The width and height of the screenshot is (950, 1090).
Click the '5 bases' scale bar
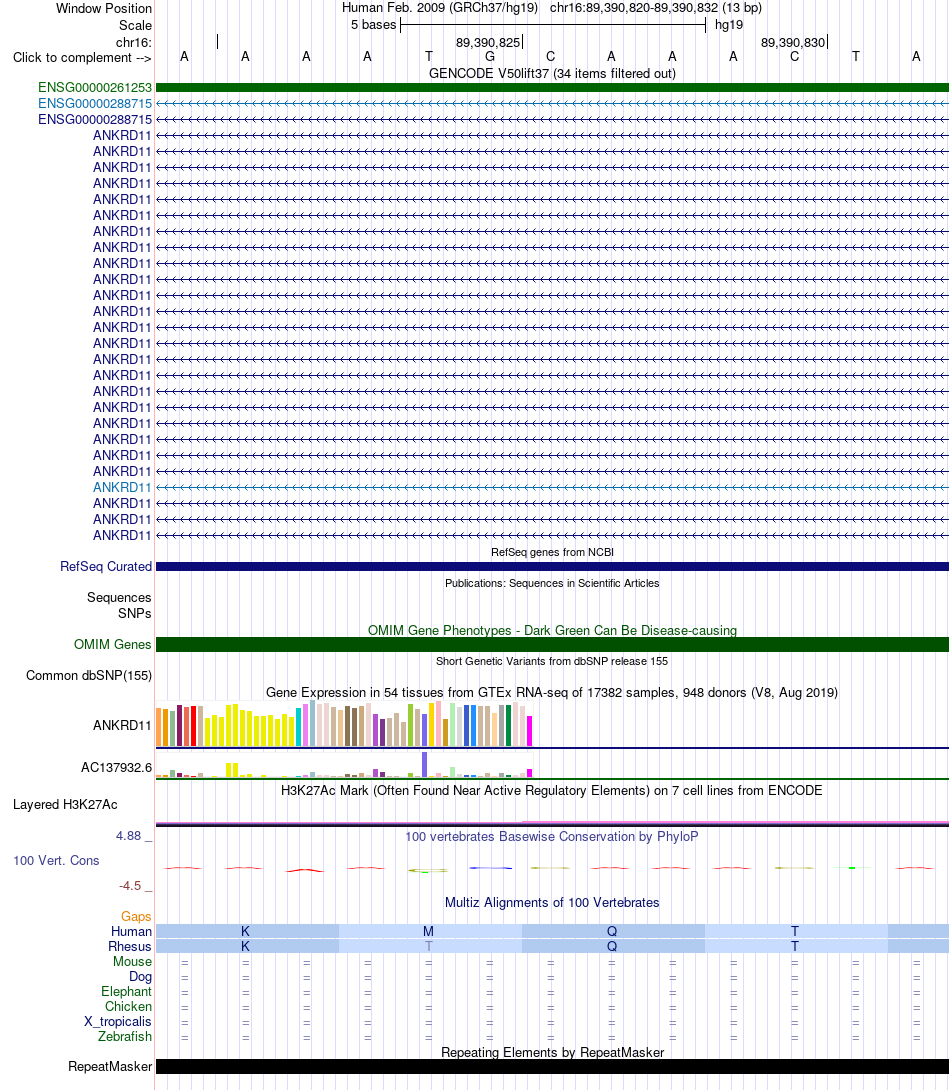(553, 25)
